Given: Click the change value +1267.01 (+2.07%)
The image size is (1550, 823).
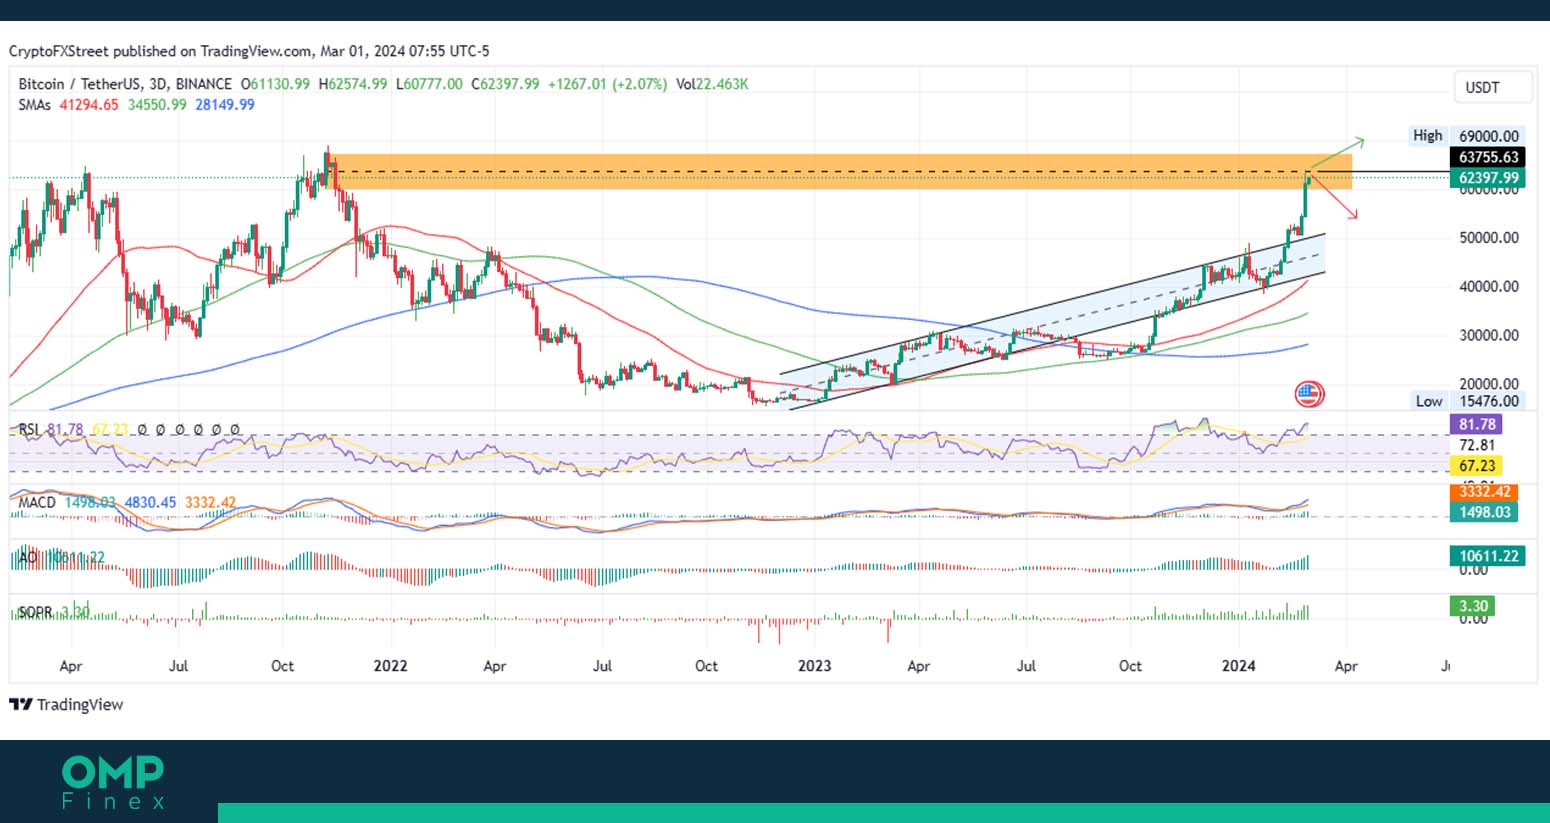Looking at the screenshot, I should [608, 84].
